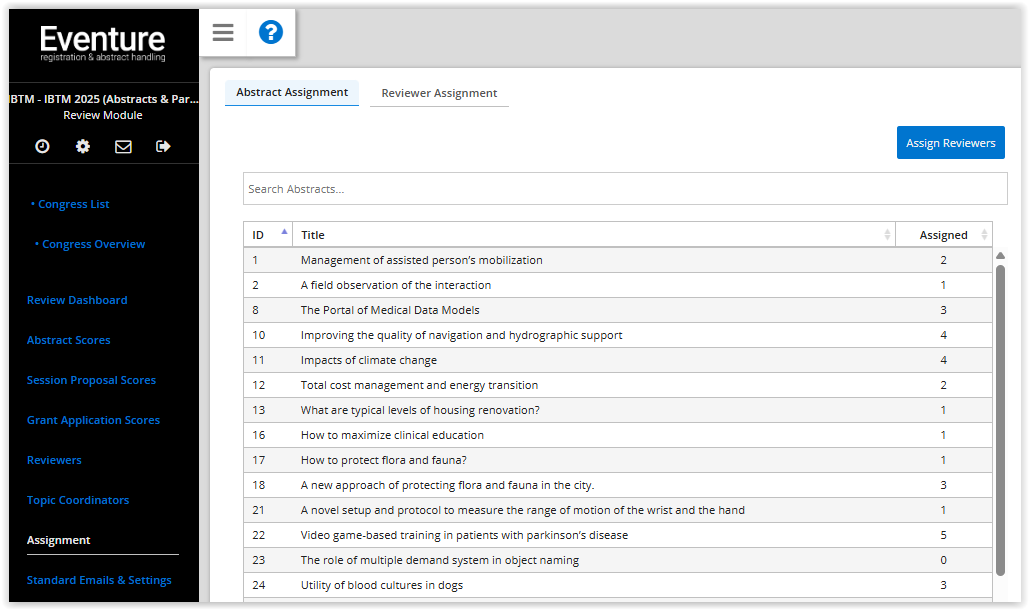
Task: Open Grant Application Scores page
Action: [93, 420]
